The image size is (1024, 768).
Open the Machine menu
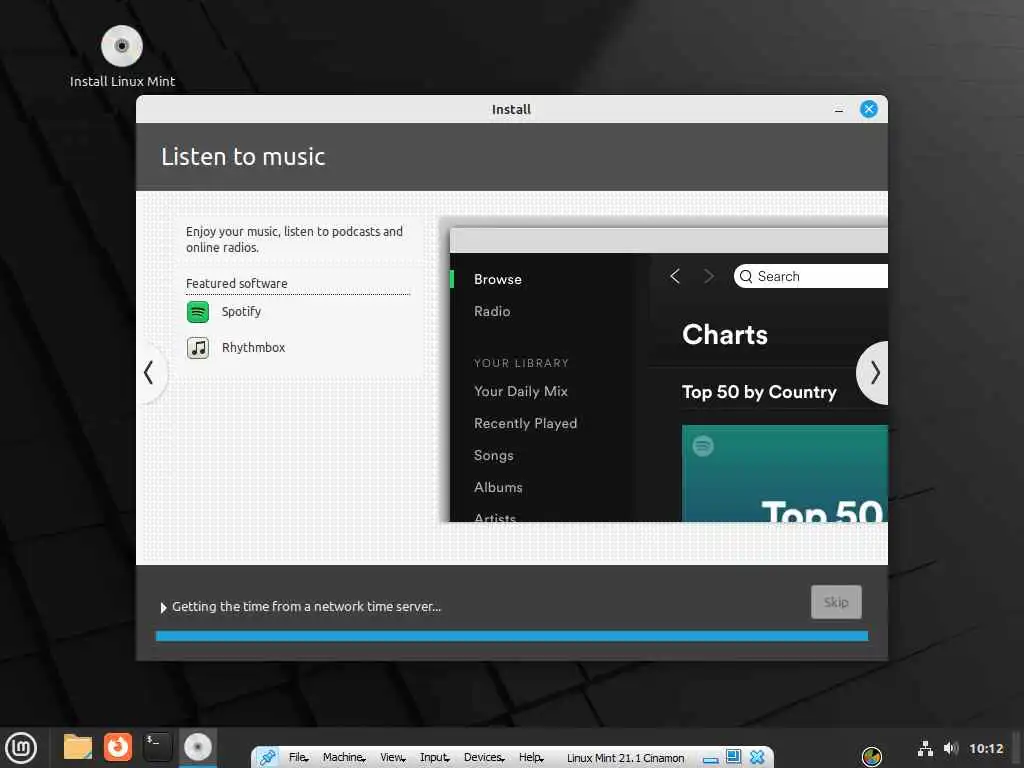[344, 758]
